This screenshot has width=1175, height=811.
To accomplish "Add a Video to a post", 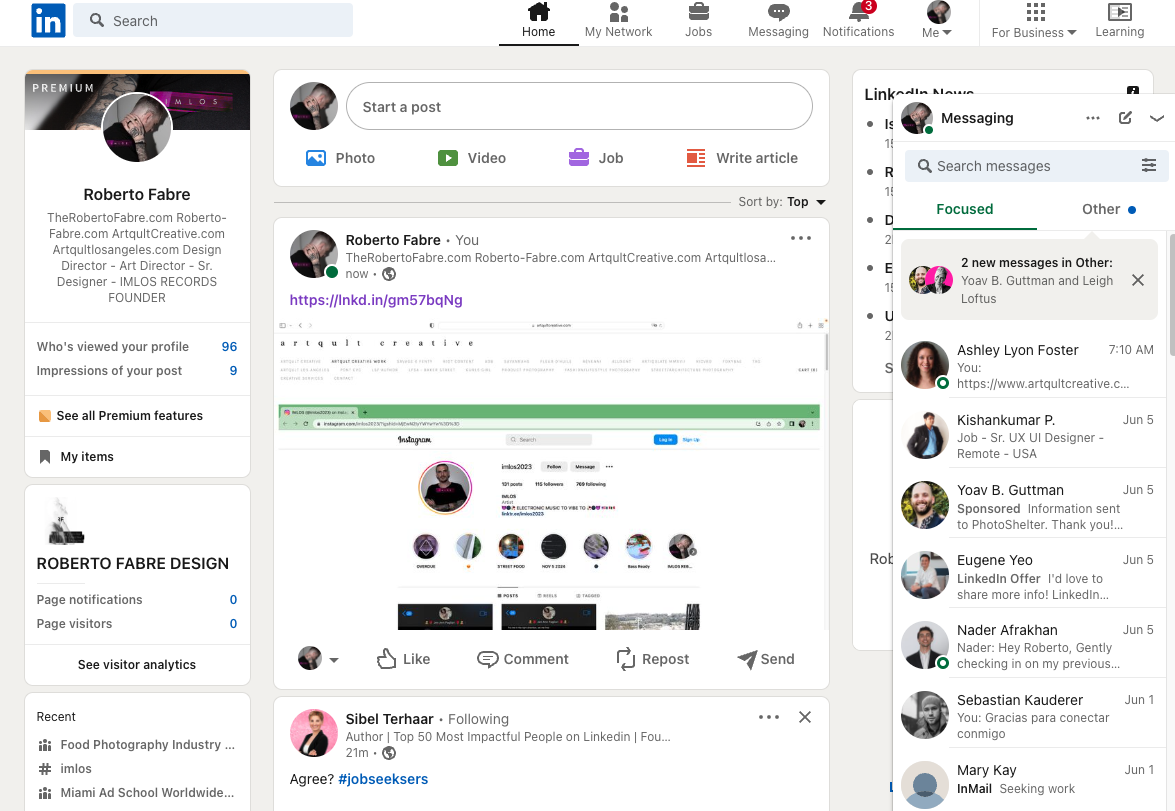I will [472, 158].
